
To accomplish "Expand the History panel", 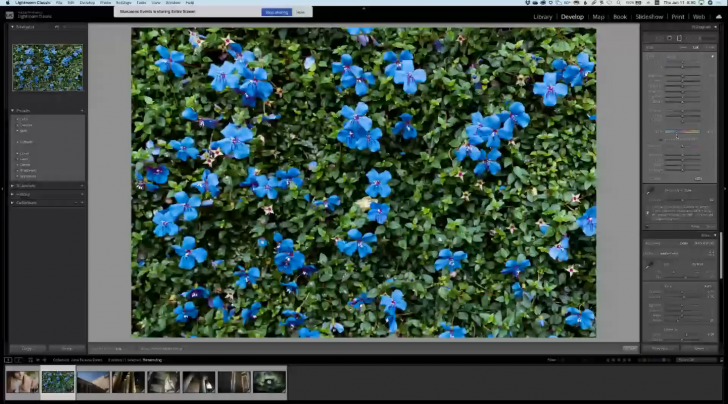I will pos(12,195).
